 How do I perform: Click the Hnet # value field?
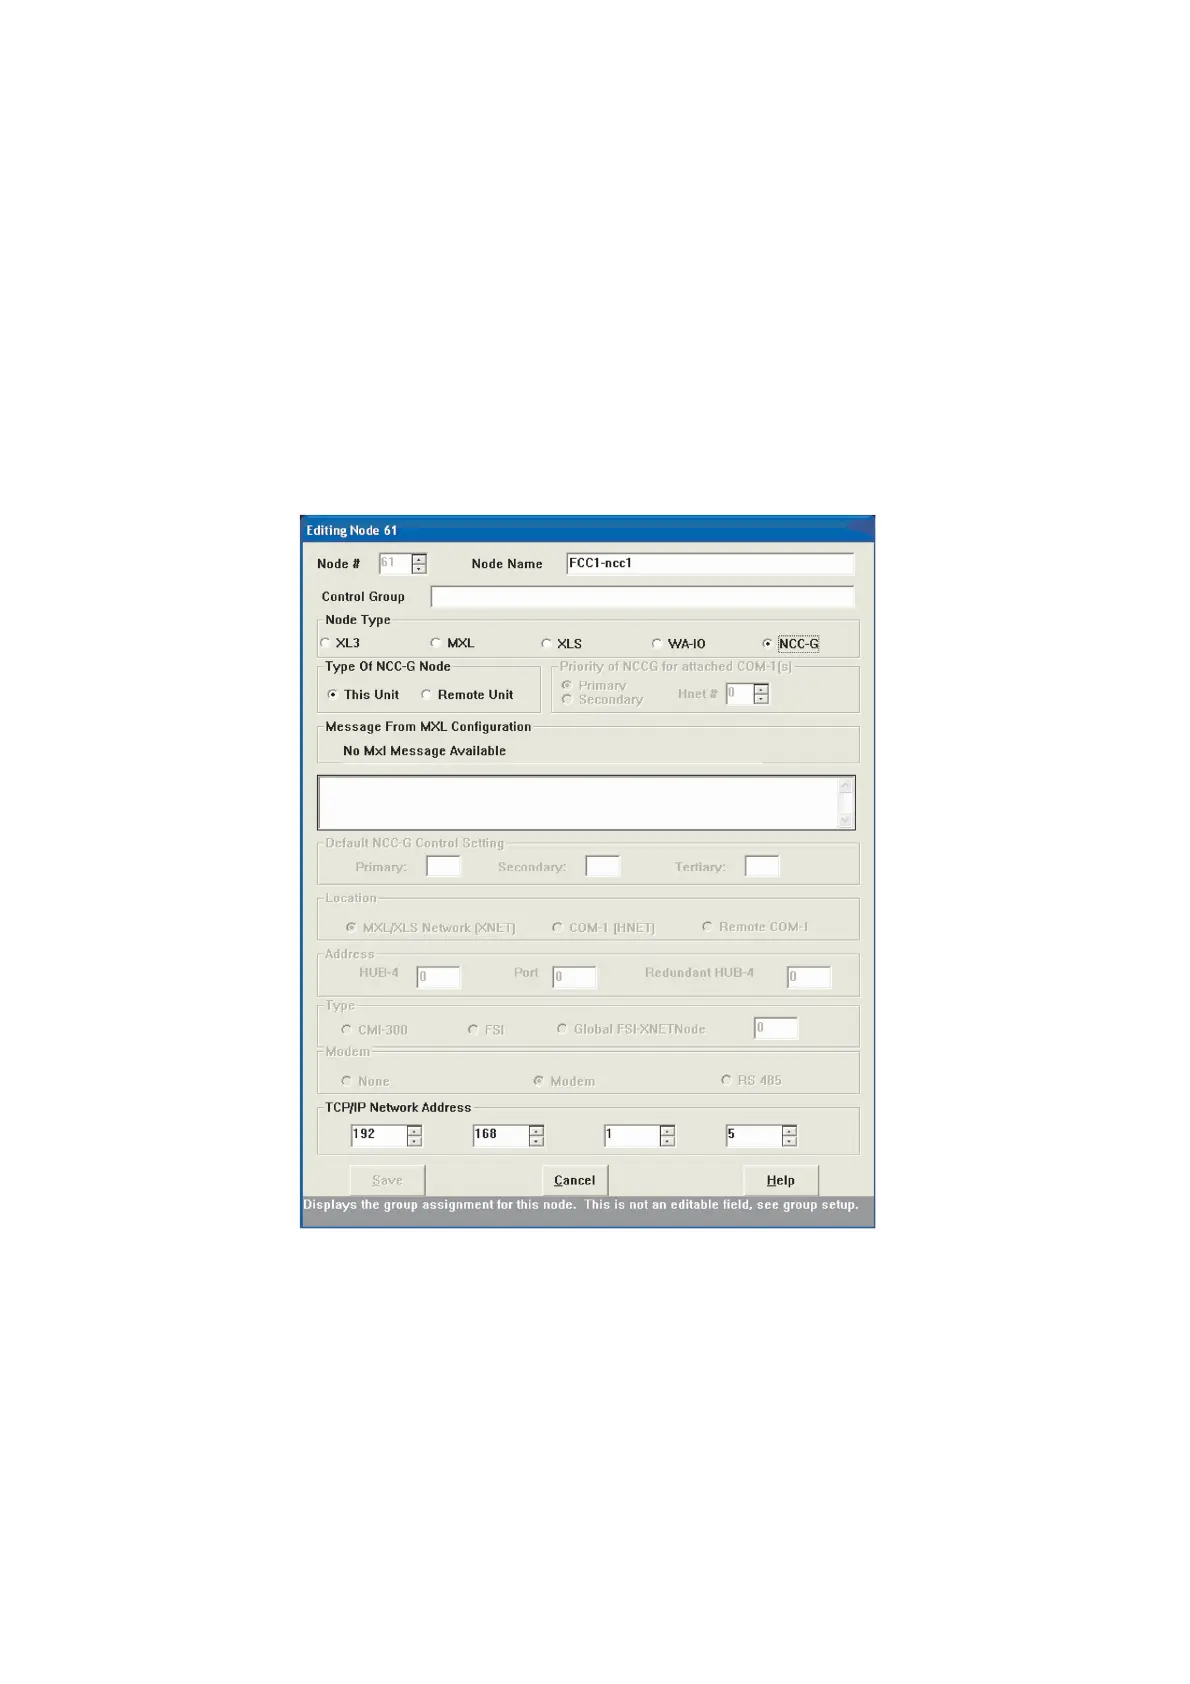coord(739,693)
